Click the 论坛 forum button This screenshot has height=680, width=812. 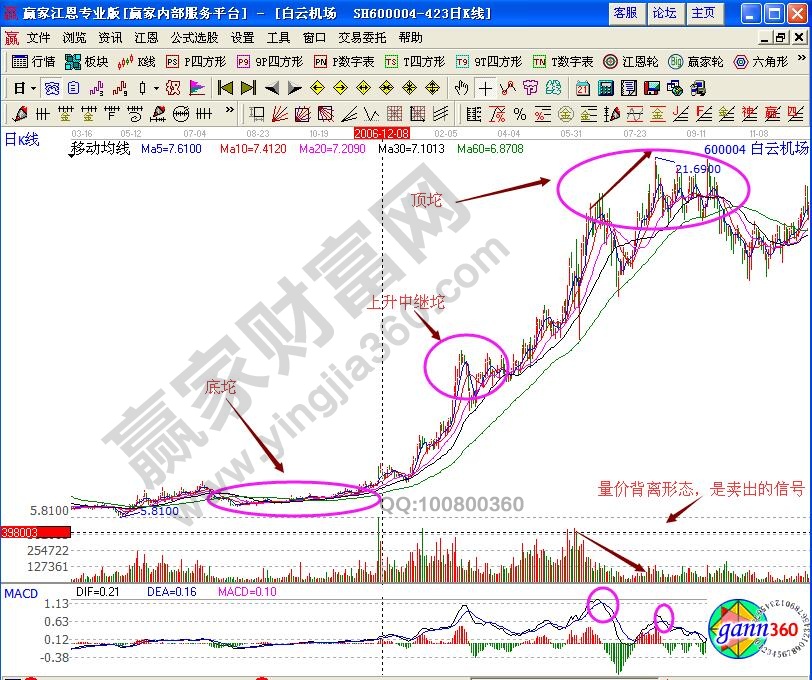[x=664, y=13]
